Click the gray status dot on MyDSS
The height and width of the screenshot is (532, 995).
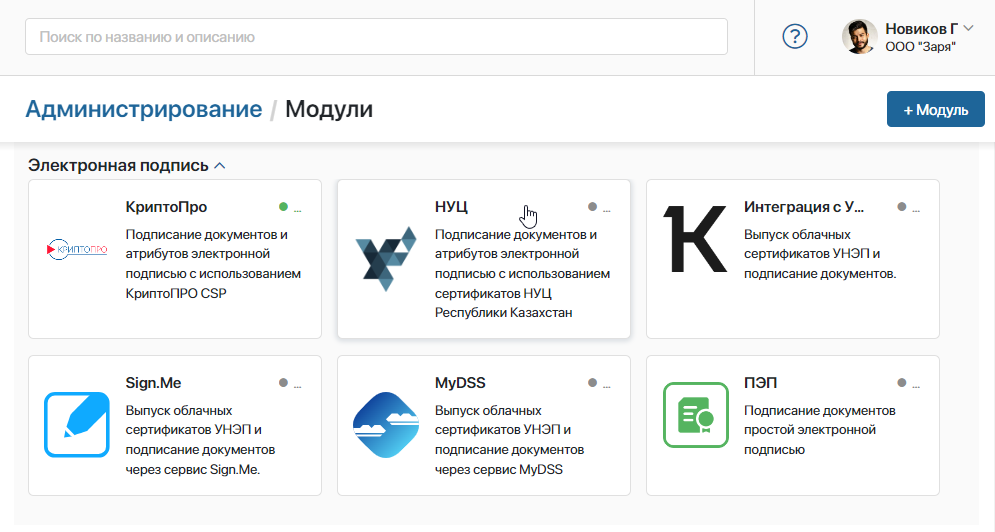[592, 382]
